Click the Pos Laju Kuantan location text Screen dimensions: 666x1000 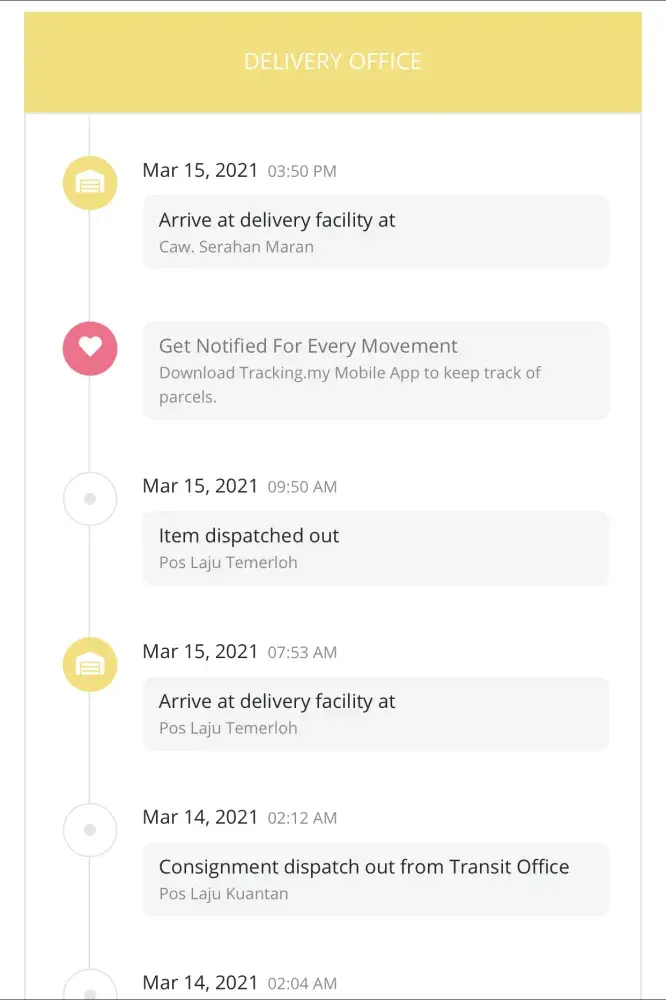(x=223, y=893)
